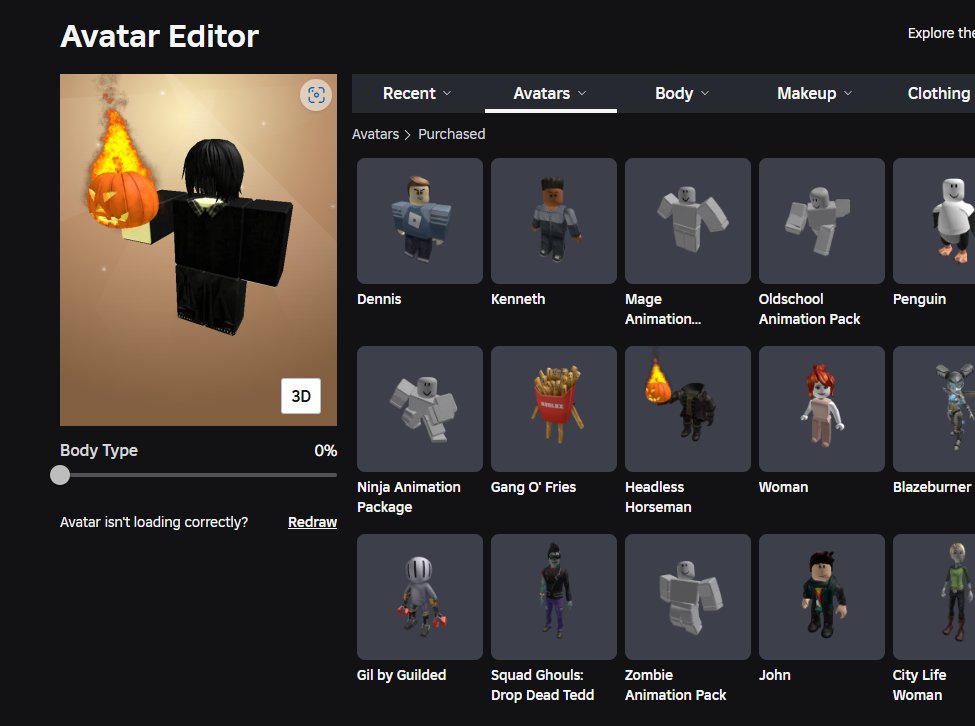Image resolution: width=975 pixels, height=726 pixels.
Task: Select the City Life Woman thumbnail
Action: 934,597
